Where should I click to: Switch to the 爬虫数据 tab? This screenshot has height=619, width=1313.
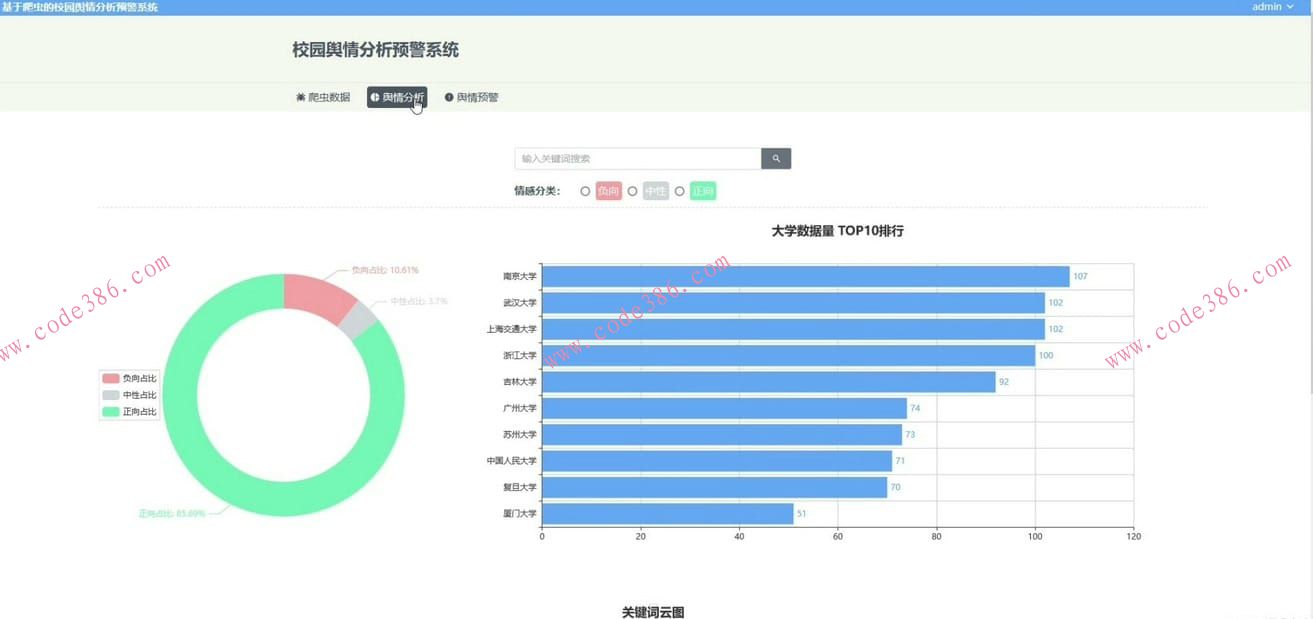(x=322, y=97)
